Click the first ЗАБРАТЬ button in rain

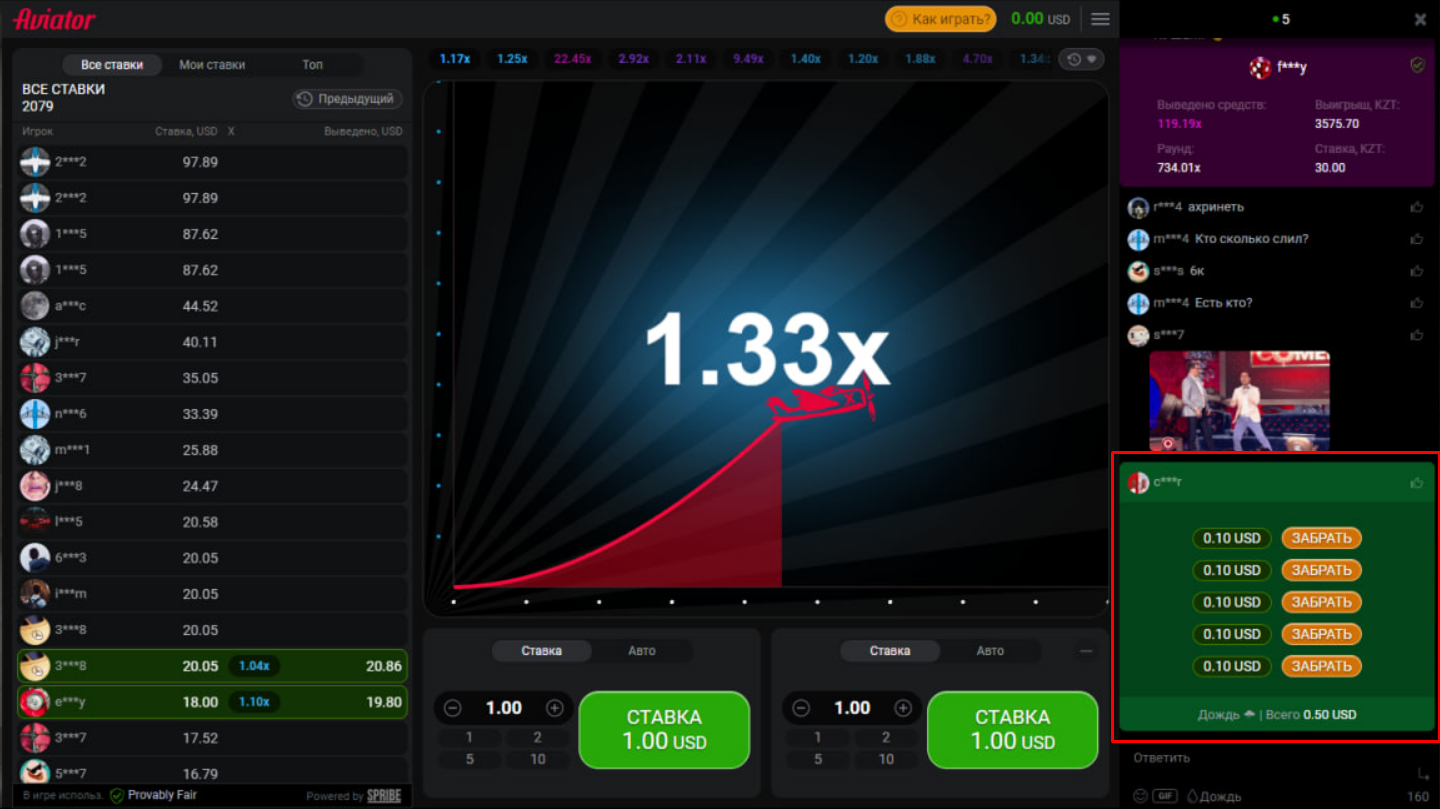(1321, 538)
